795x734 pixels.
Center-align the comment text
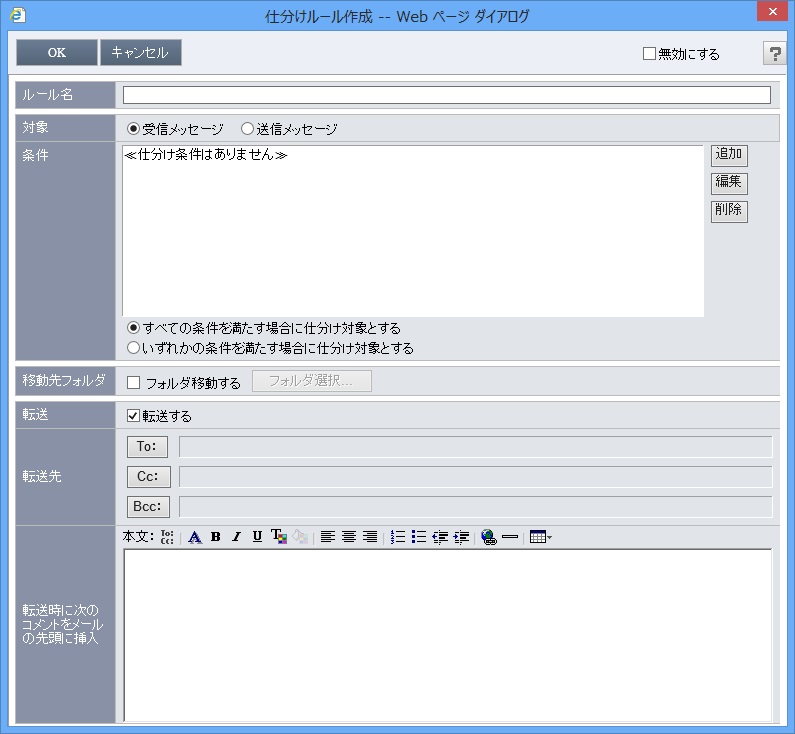coord(349,537)
